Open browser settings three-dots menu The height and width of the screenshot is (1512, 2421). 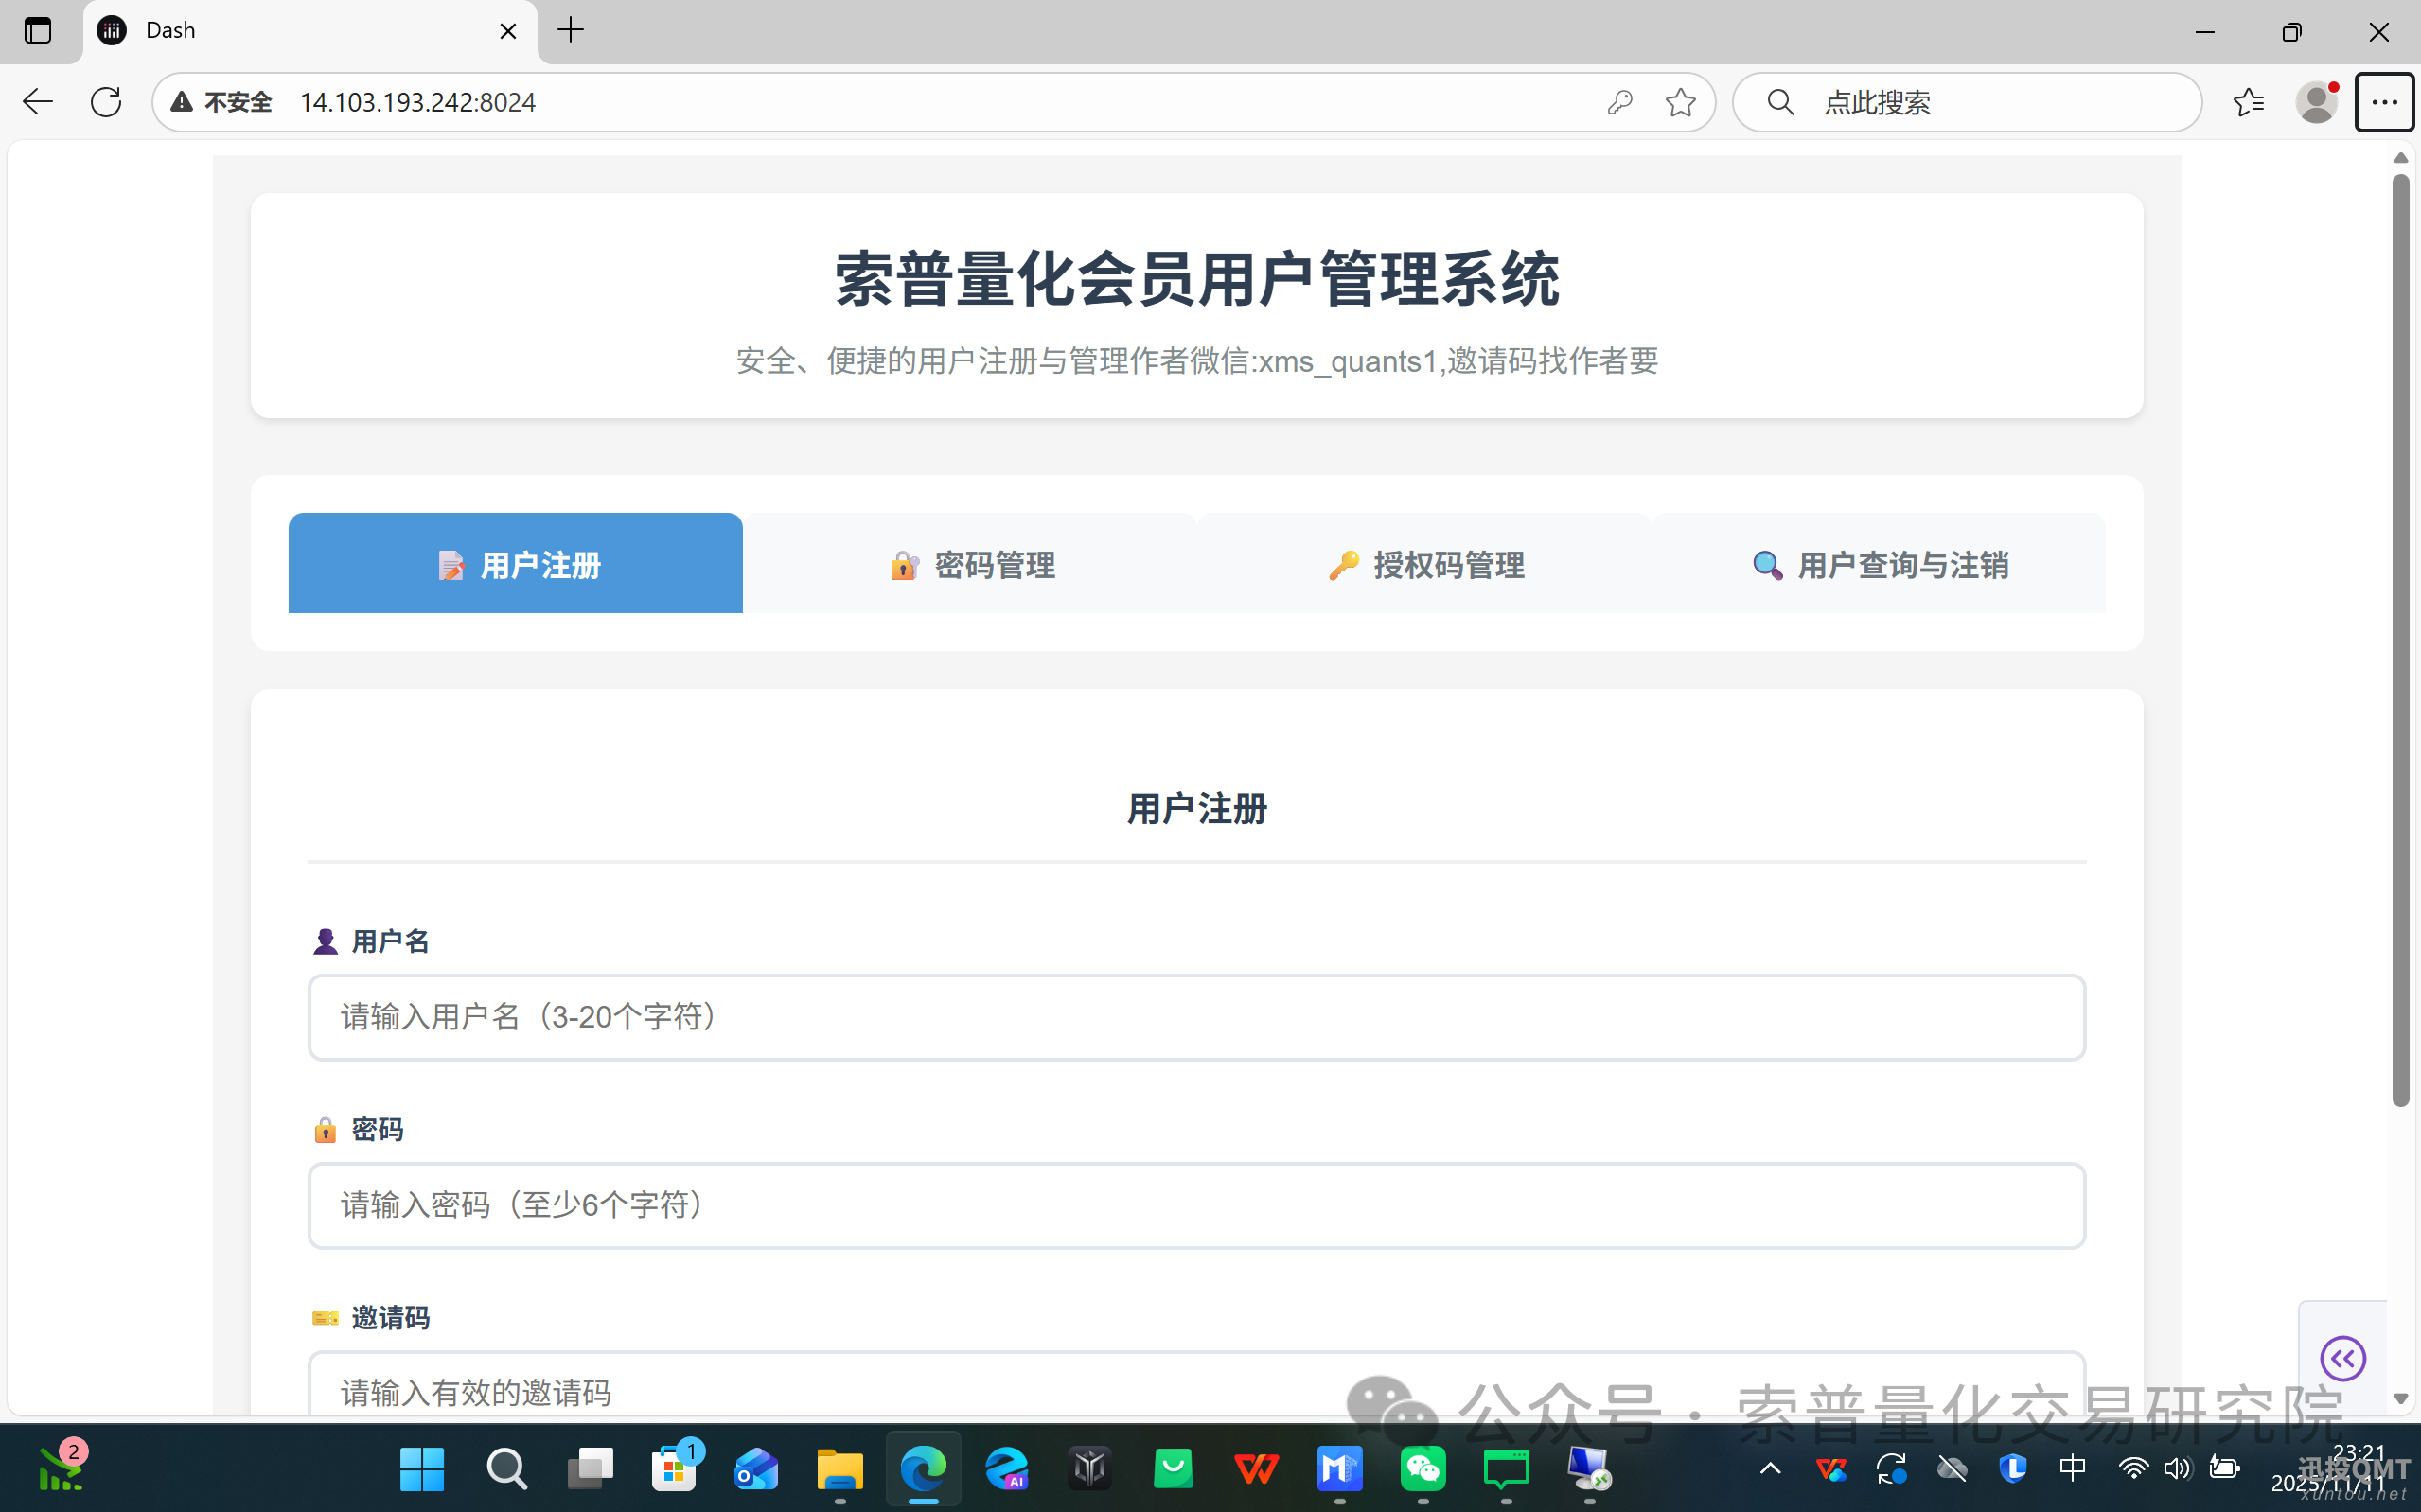(x=2384, y=102)
